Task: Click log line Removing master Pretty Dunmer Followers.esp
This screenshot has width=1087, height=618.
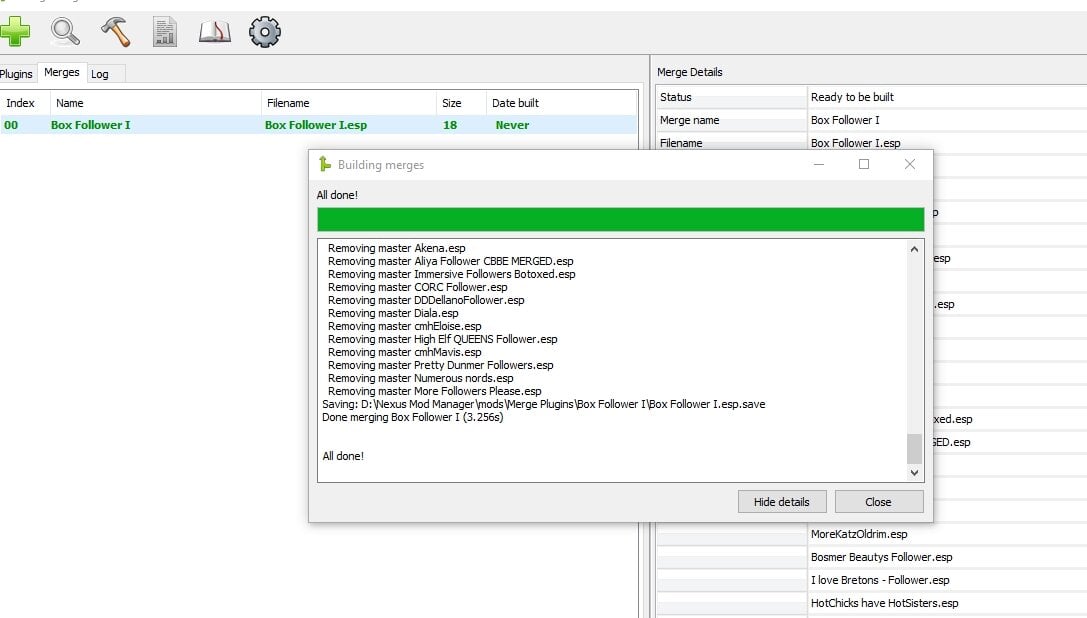Action: pyautogui.click(x=440, y=365)
